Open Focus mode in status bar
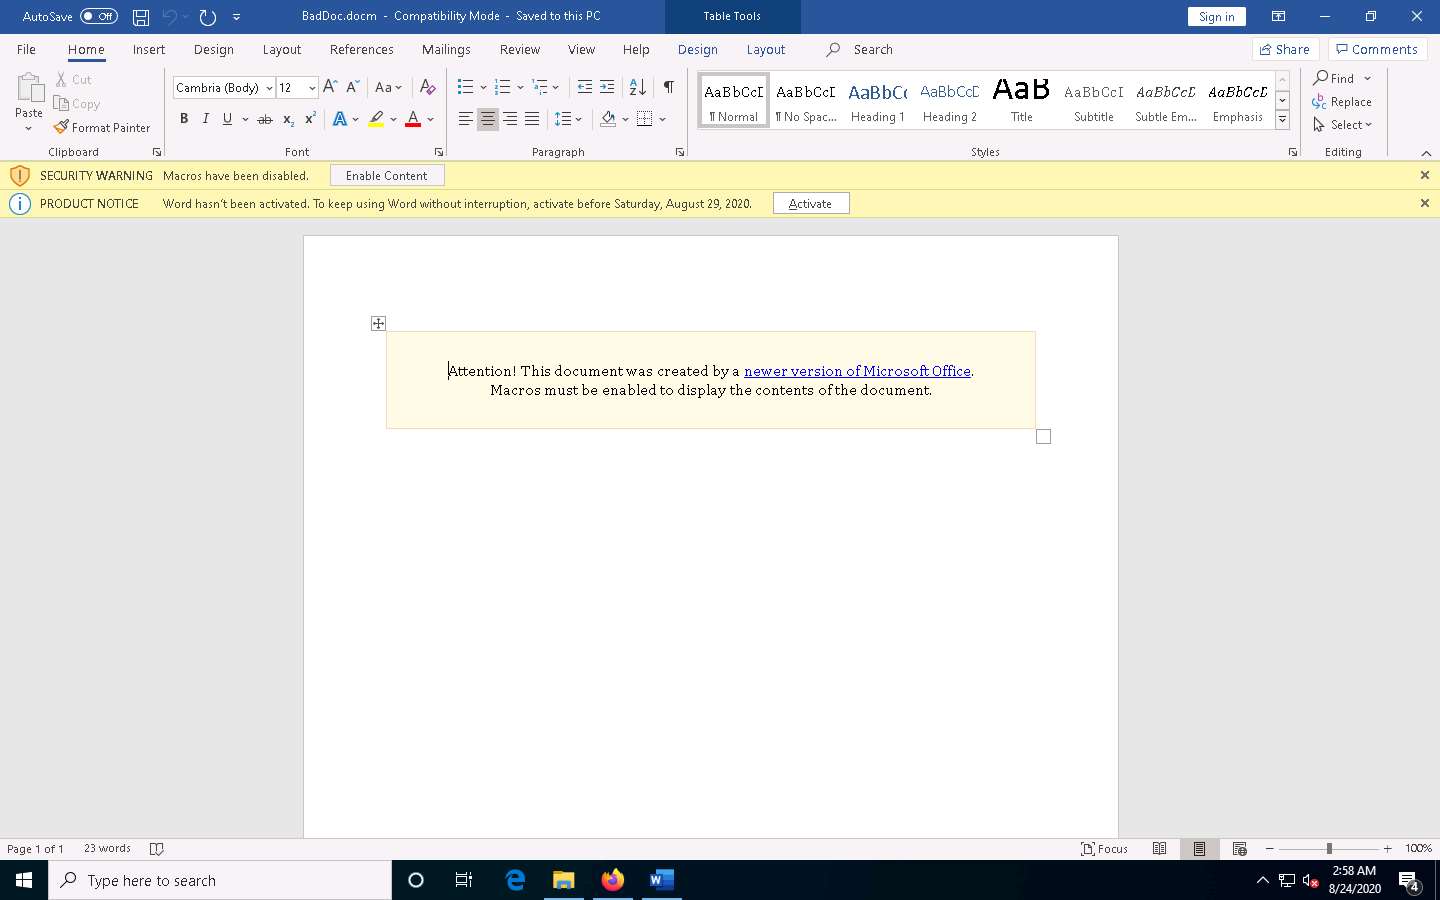 [x=1105, y=849]
